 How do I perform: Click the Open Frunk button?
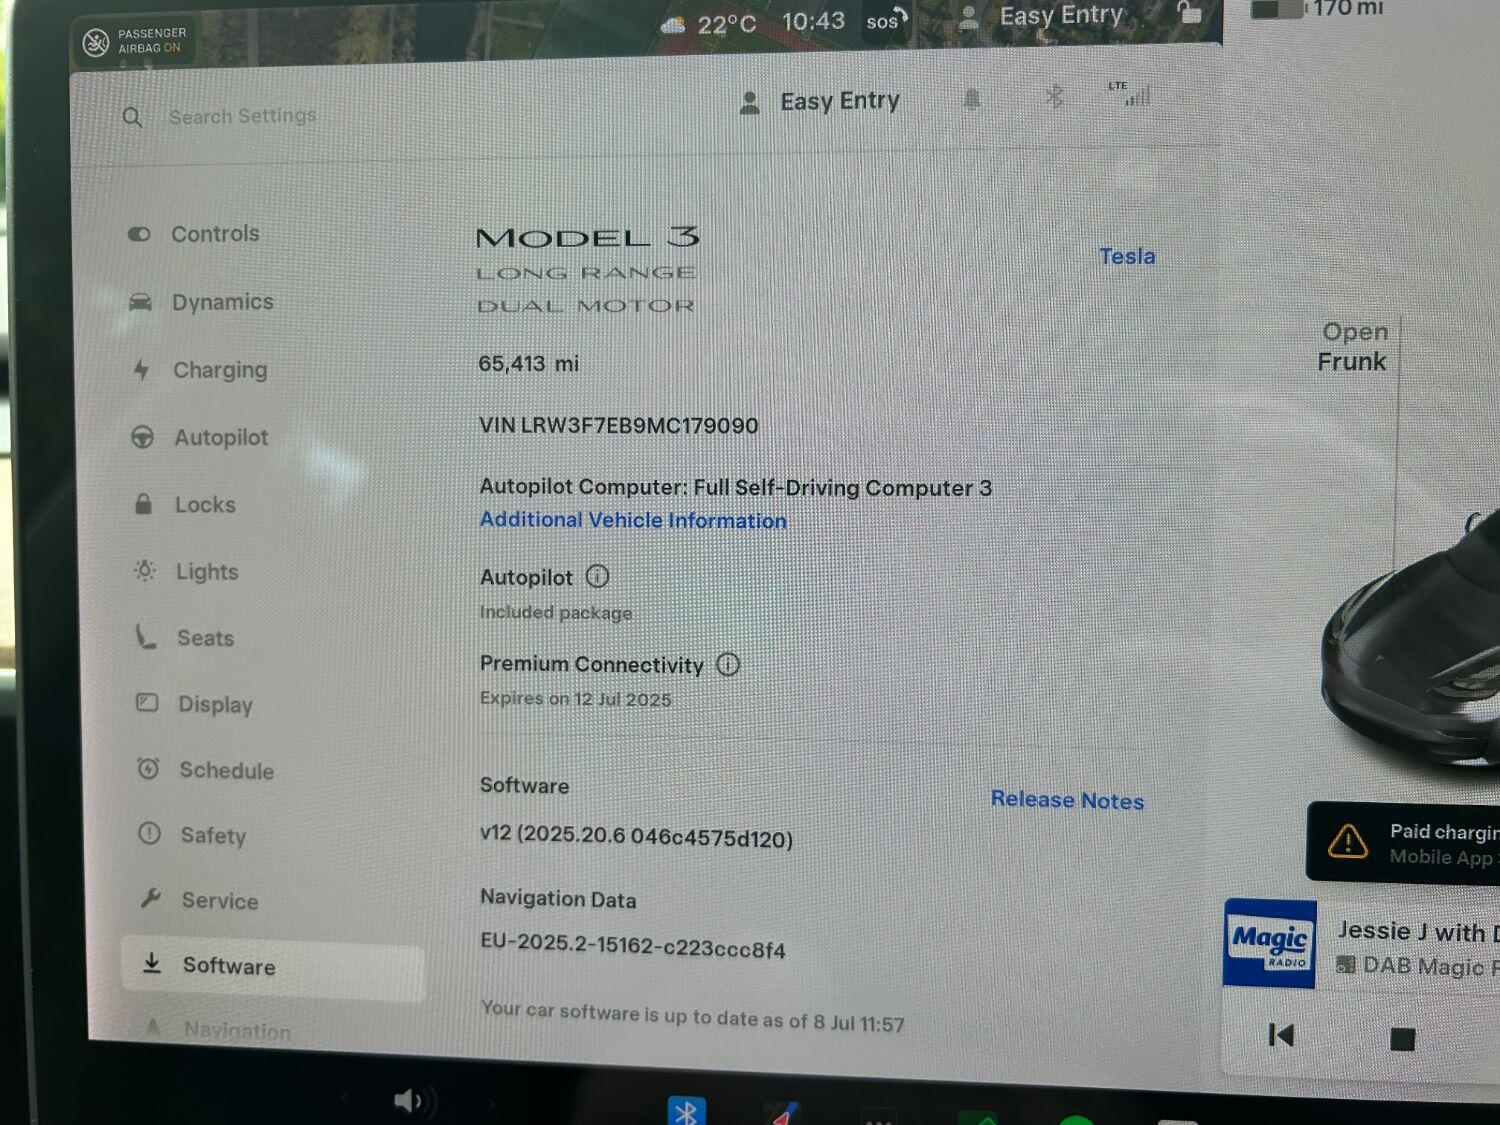coord(1352,347)
